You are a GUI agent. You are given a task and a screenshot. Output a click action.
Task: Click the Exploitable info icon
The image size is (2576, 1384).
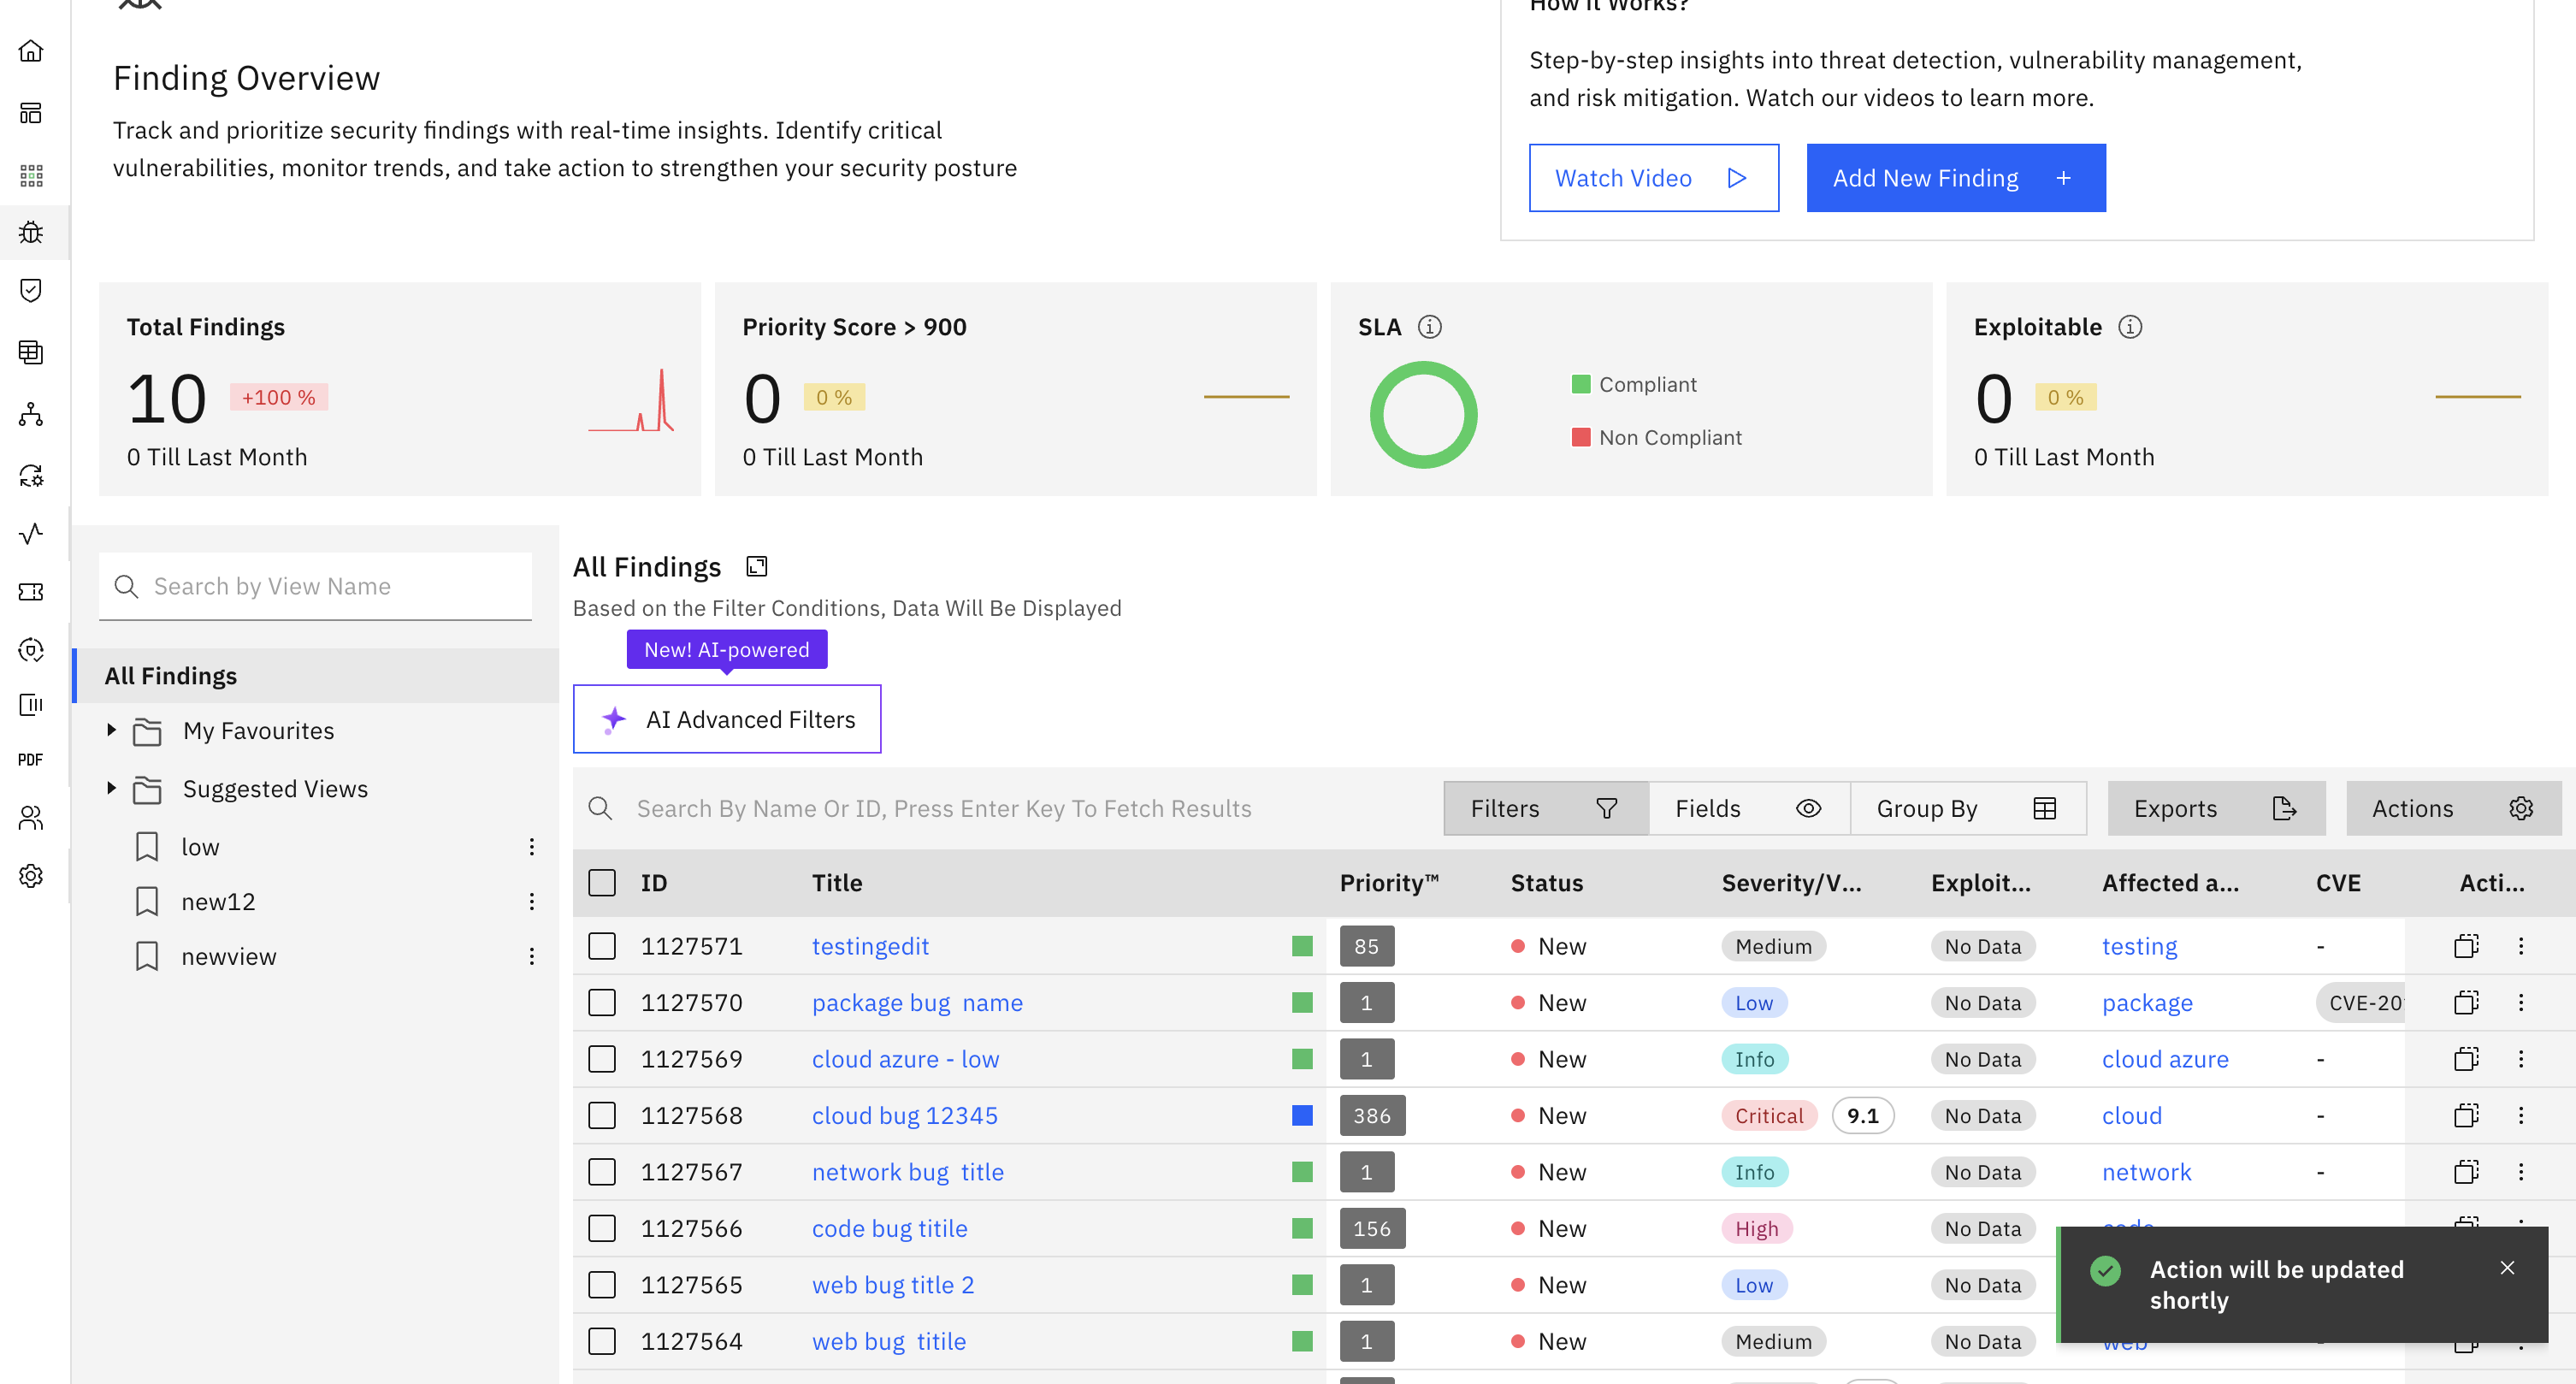(x=2130, y=327)
